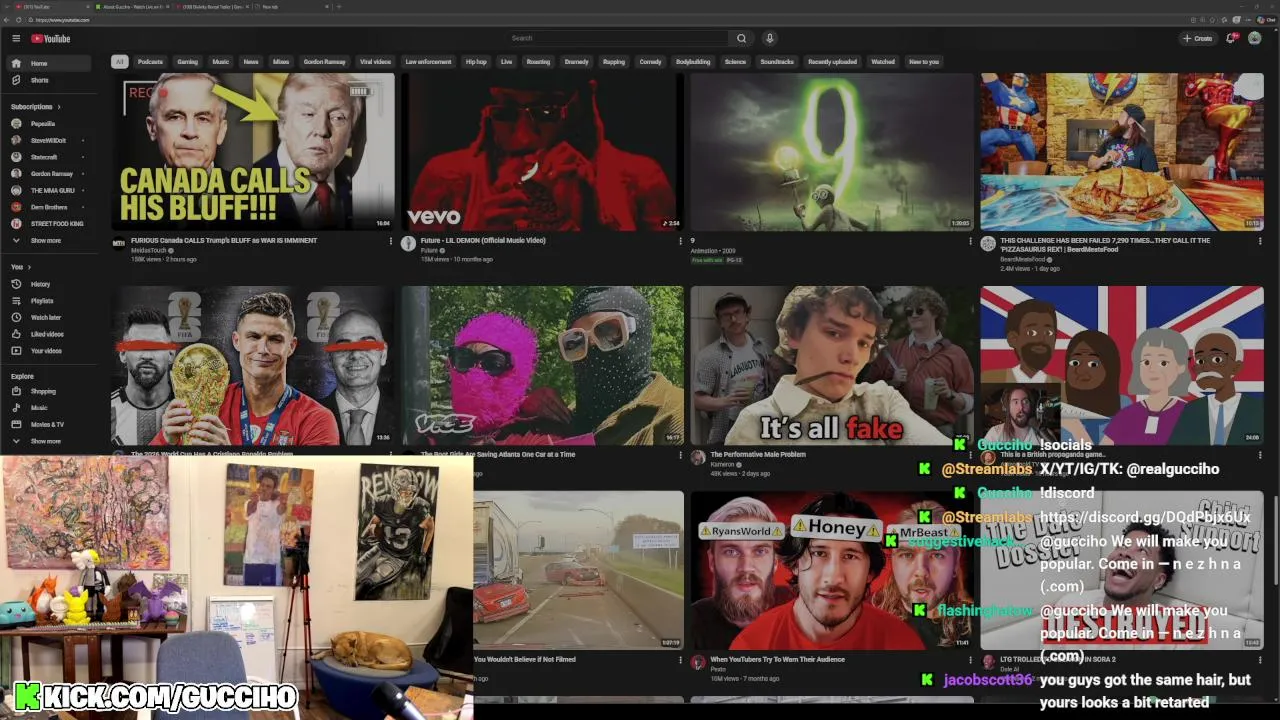Select the Music filter chip
The image size is (1280, 720).
tap(220, 62)
